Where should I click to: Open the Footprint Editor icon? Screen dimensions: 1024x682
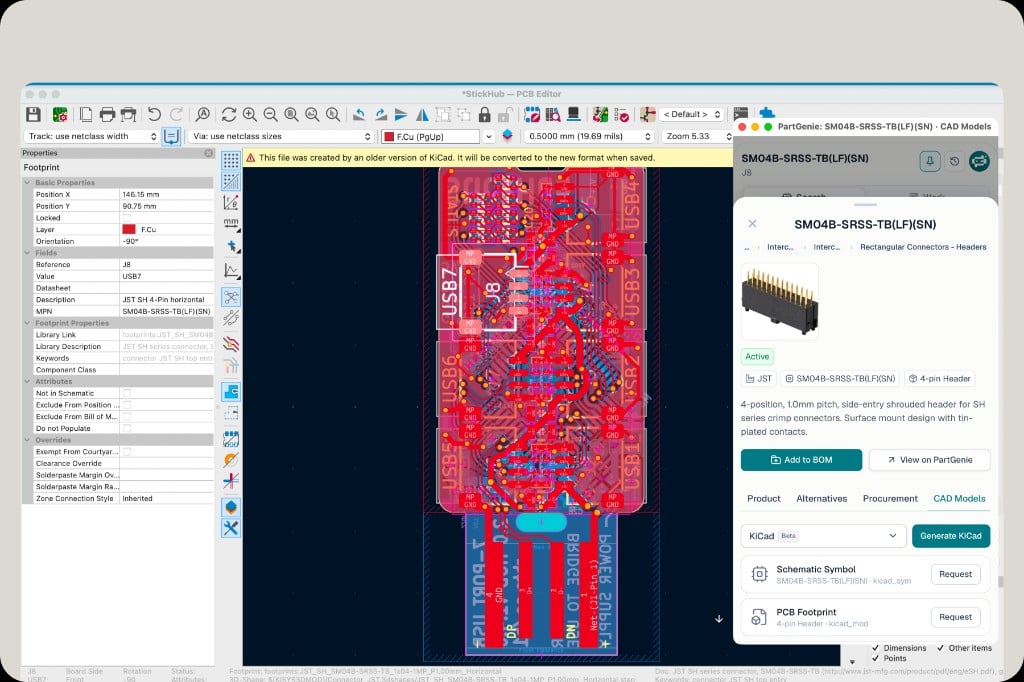[x=532, y=114]
